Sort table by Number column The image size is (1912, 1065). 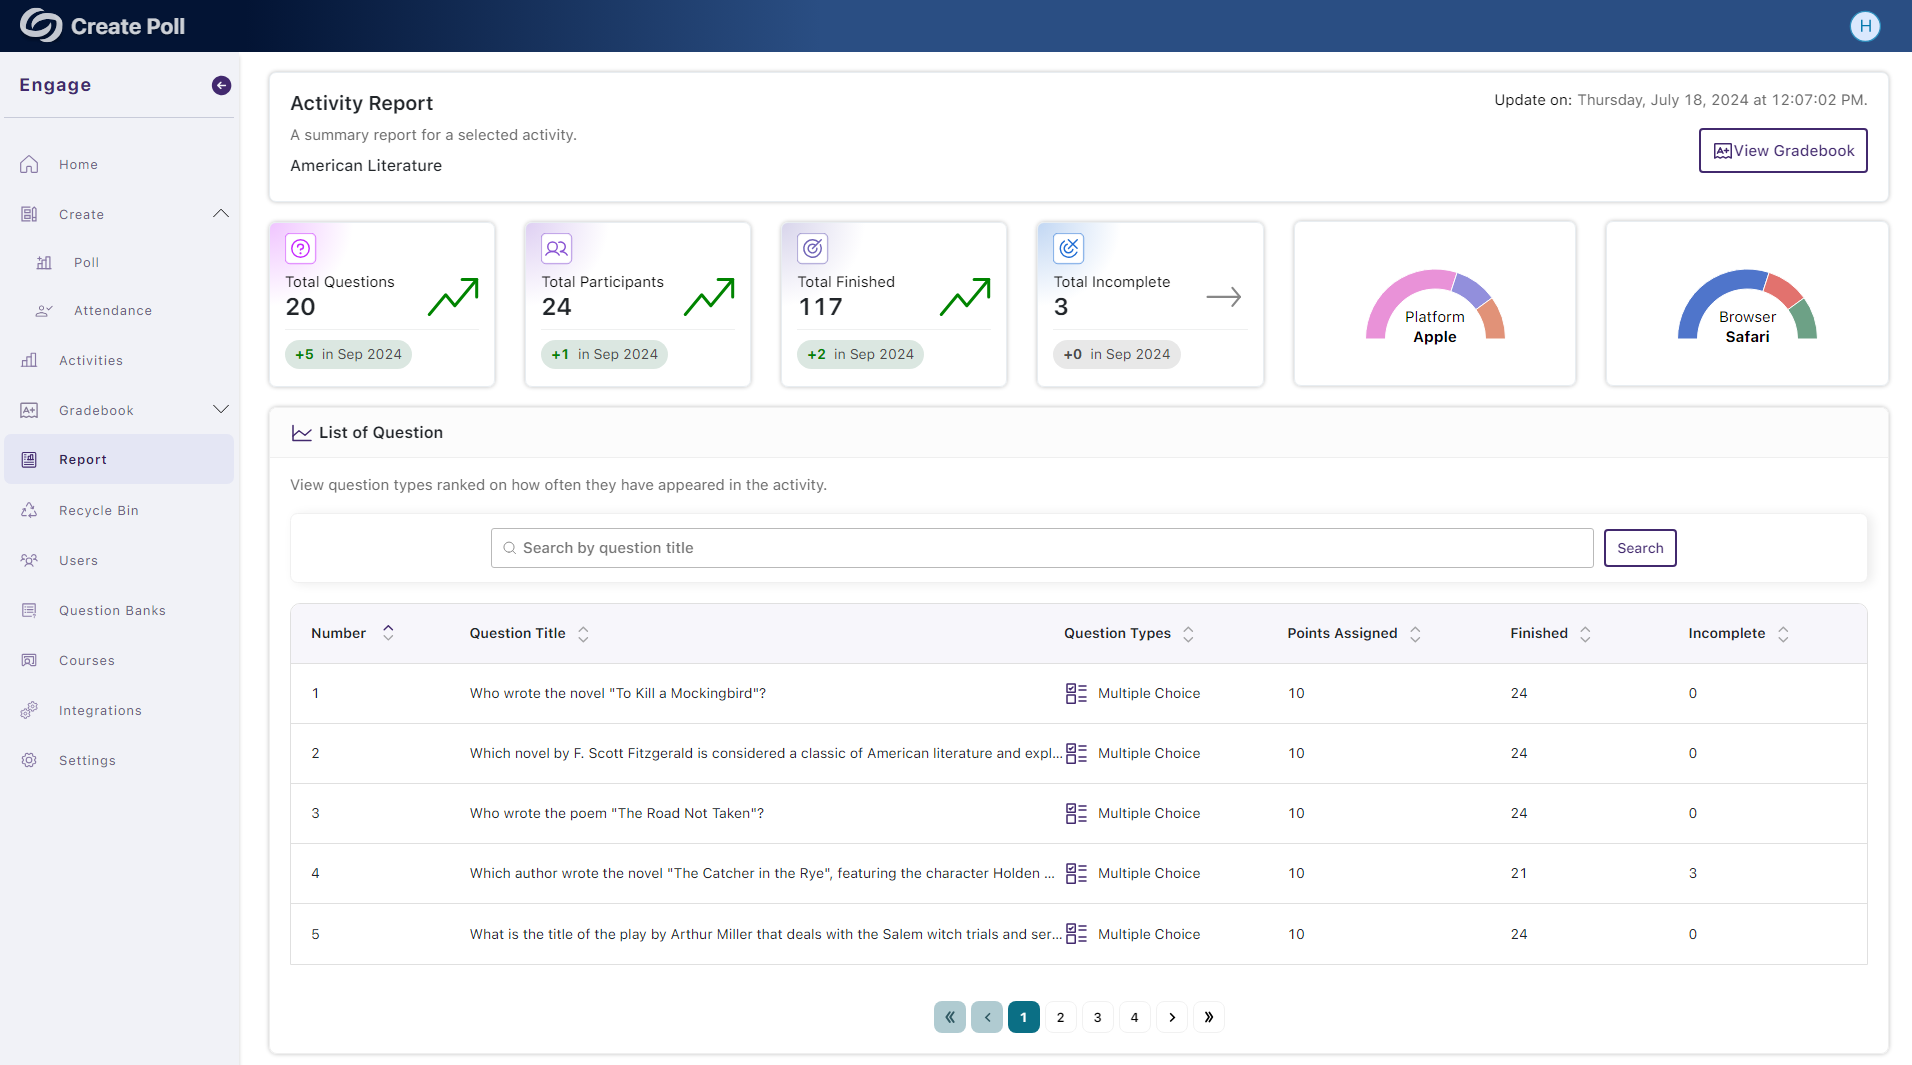388,633
